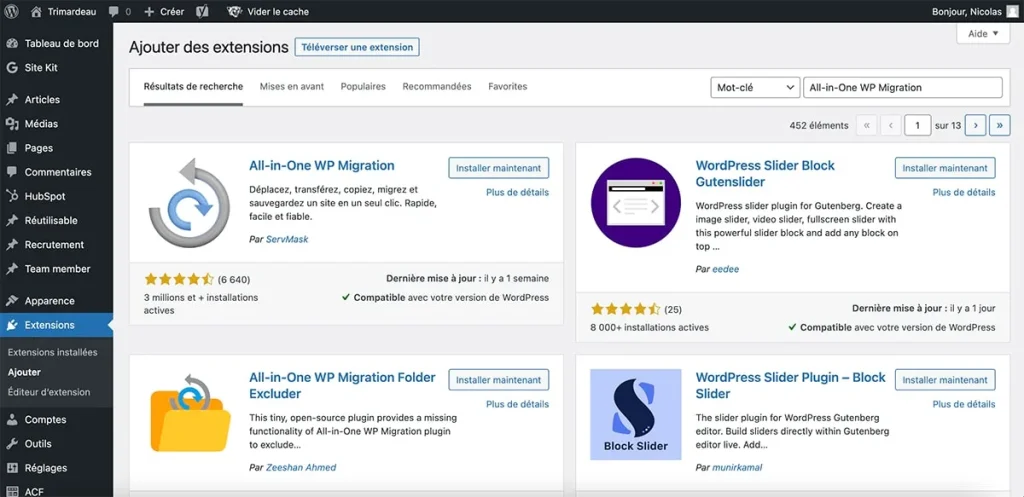The width and height of the screenshot is (1024, 497).
Task: Open the comments bubble icon in the admin bar
Action: click(x=114, y=12)
